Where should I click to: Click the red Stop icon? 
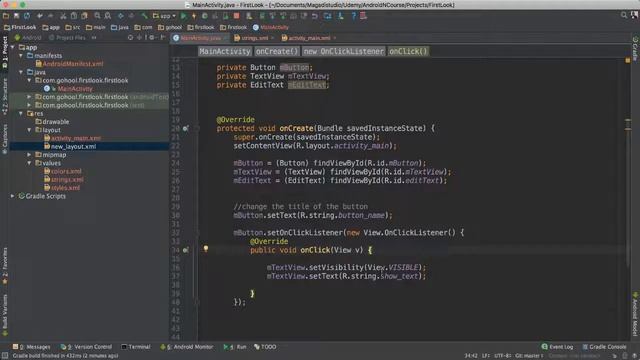pyautogui.click(x=236, y=16)
